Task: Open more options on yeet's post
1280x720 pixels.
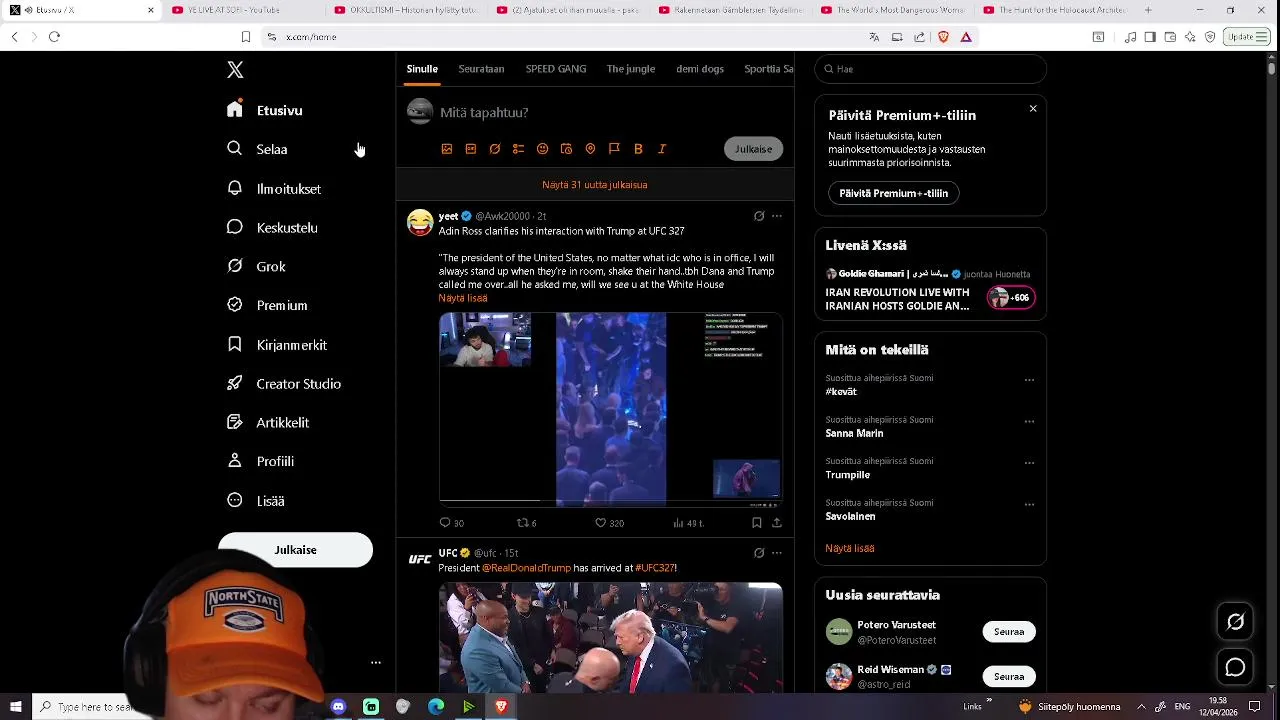Action: [777, 216]
